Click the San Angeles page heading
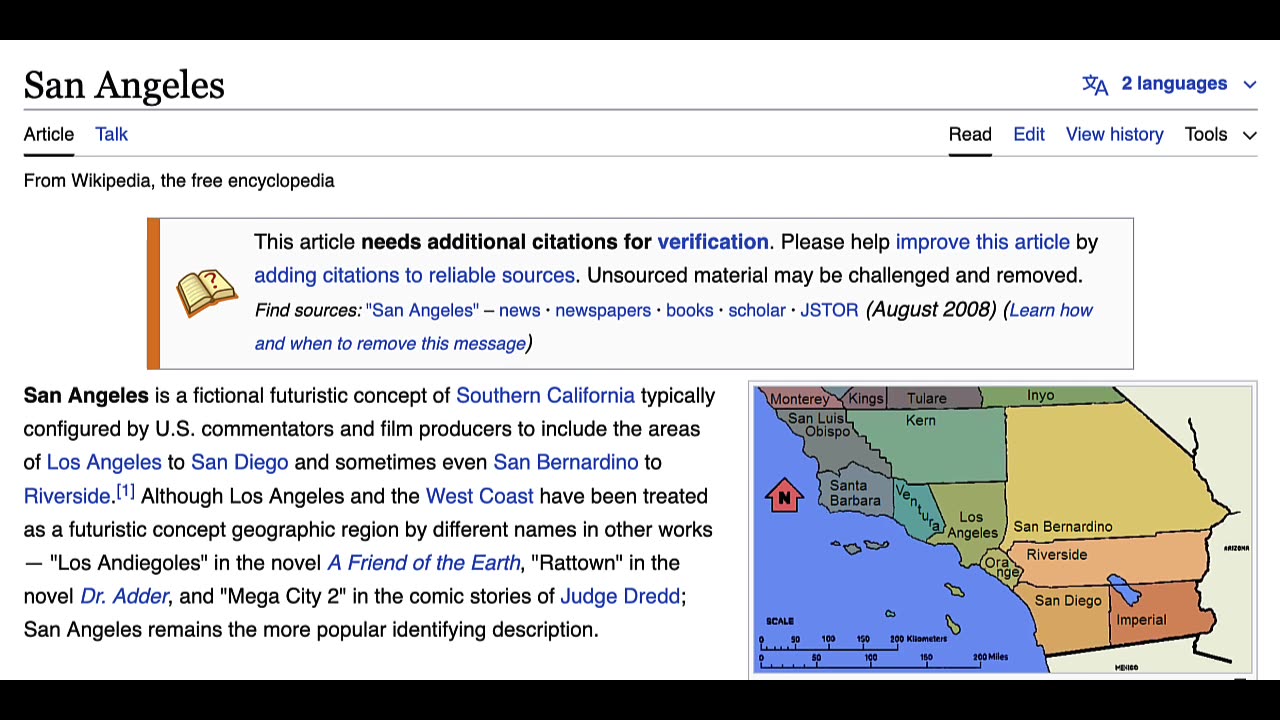The height and width of the screenshot is (720, 1280). click(124, 85)
